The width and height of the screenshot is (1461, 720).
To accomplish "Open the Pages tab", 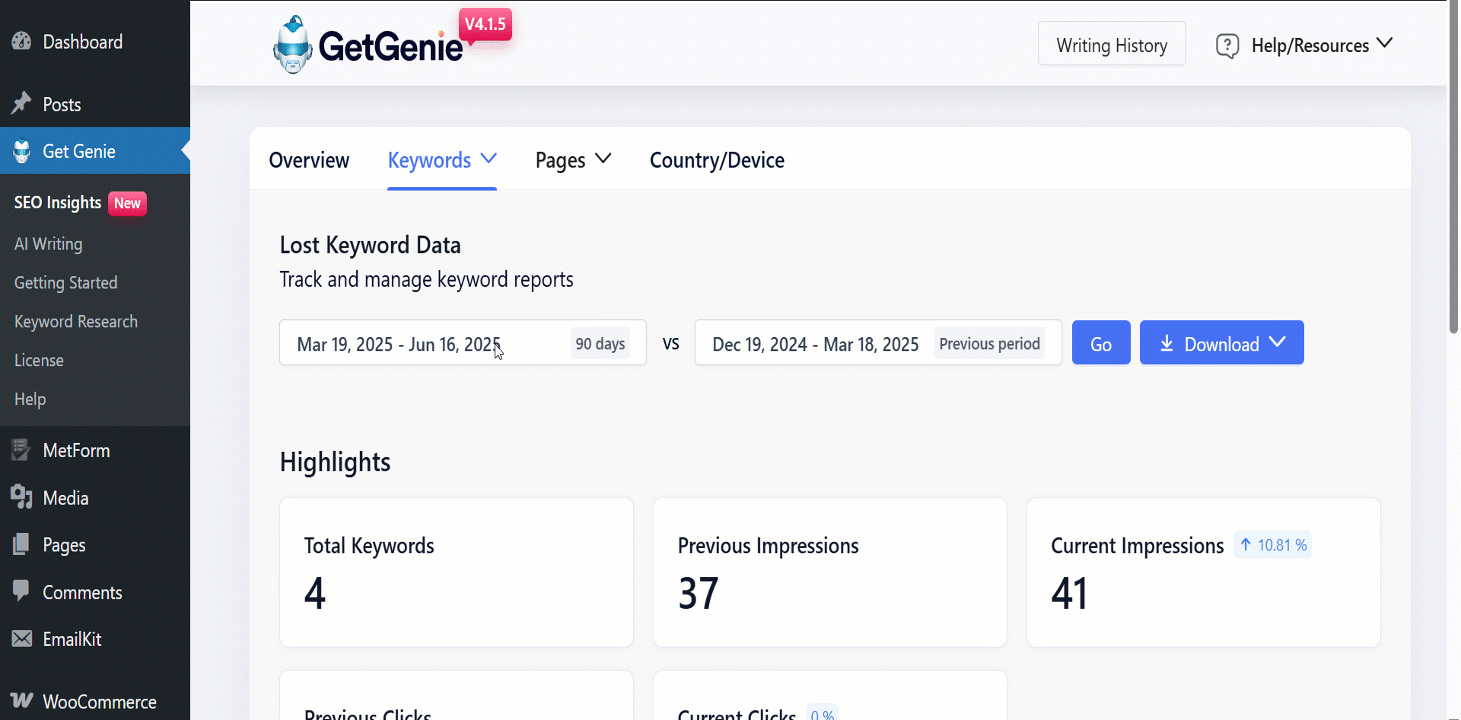I will click(560, 160).
